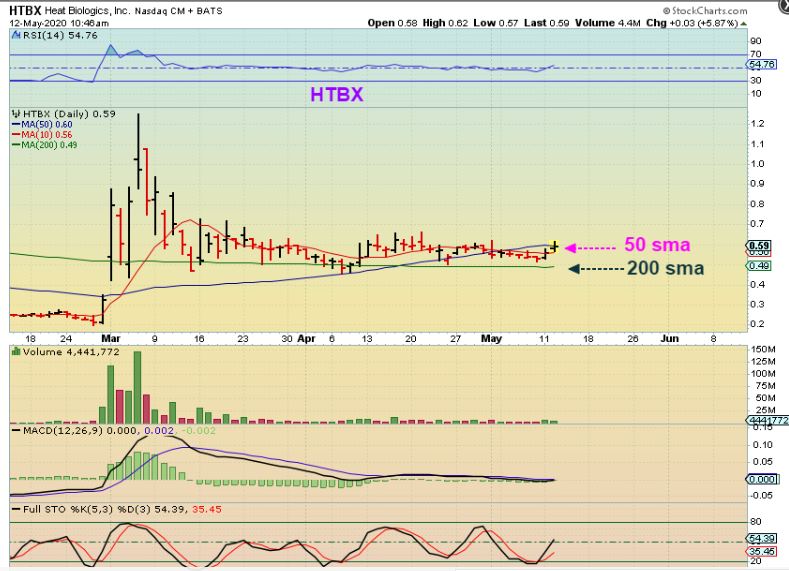Click the 35.45 stochastic %D axis tag
This screenshot has height=571, width=789.
point(762,551)
